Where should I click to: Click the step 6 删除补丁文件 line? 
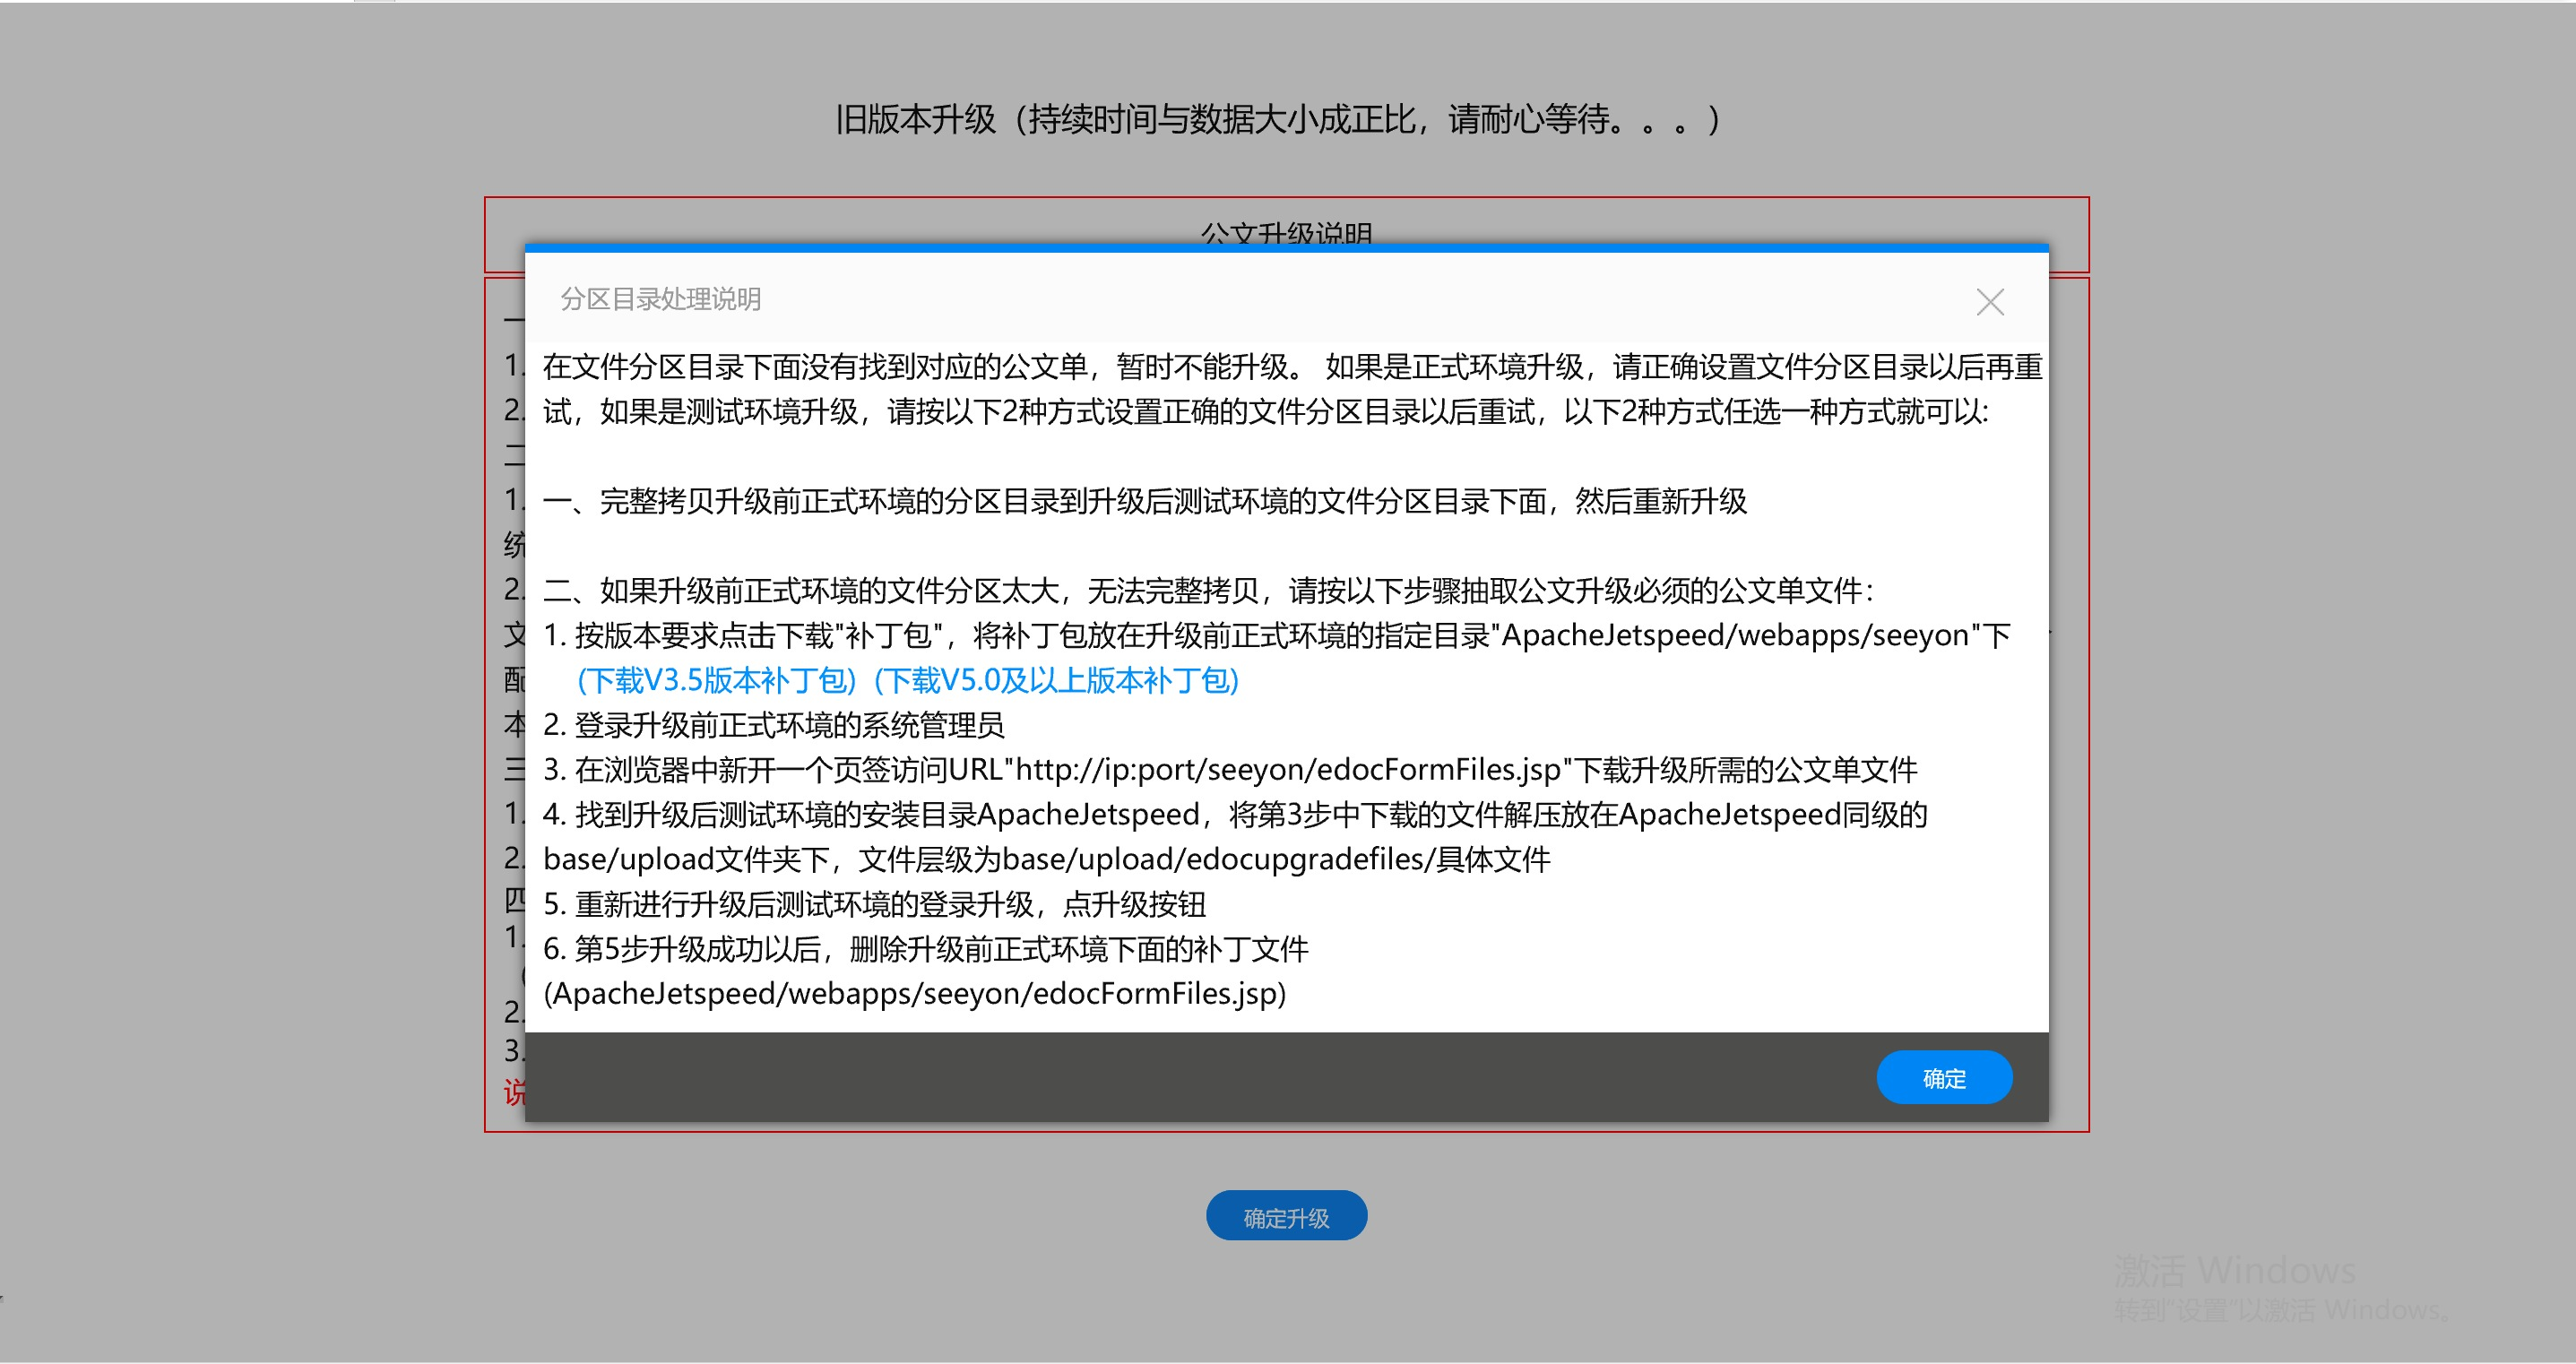point(925,950)
